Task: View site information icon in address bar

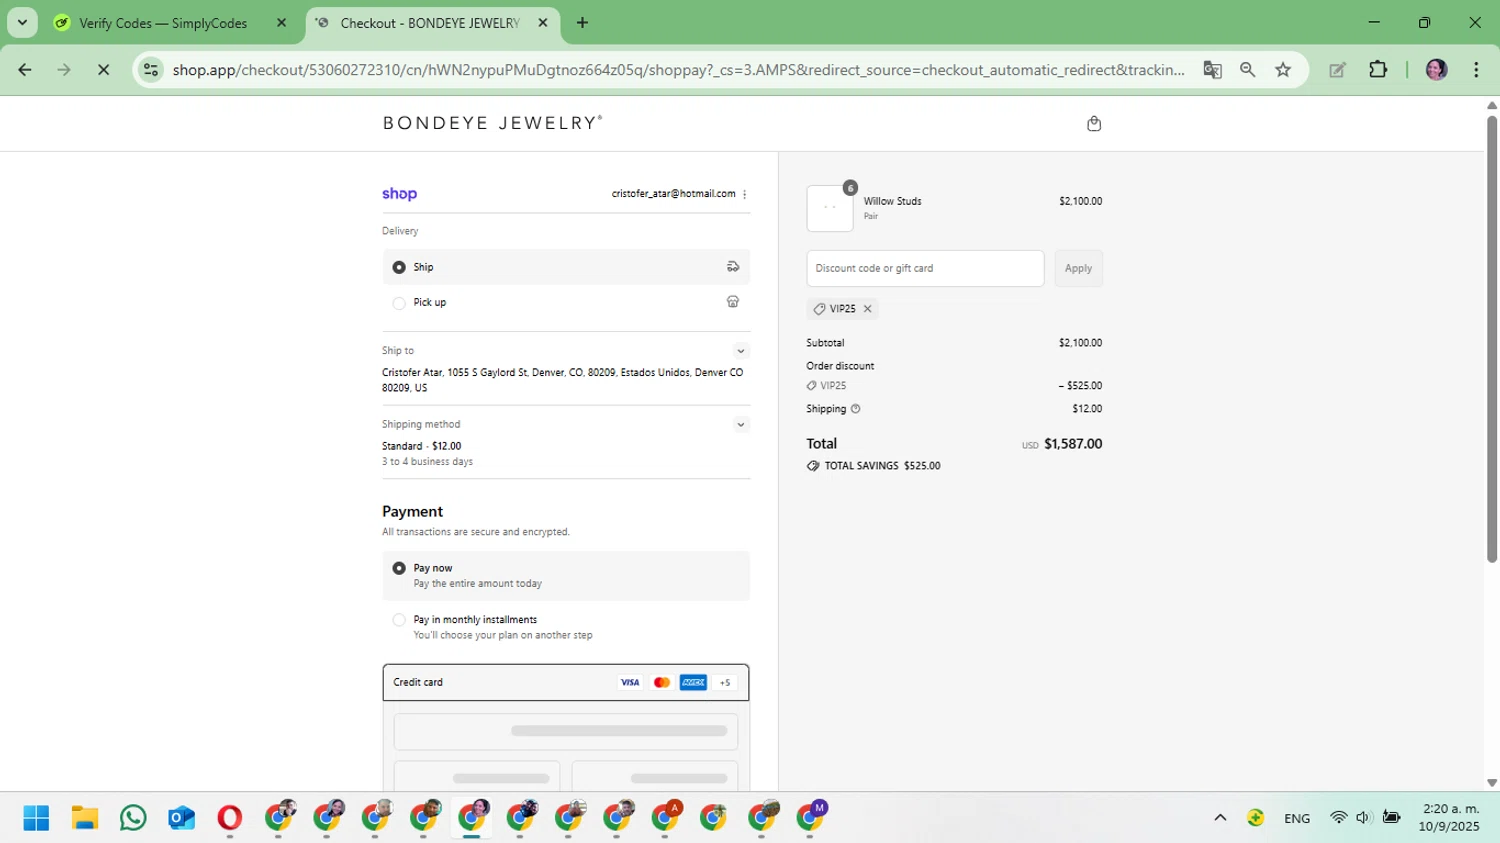Action: pyautogui.click(x=151, y=70)
